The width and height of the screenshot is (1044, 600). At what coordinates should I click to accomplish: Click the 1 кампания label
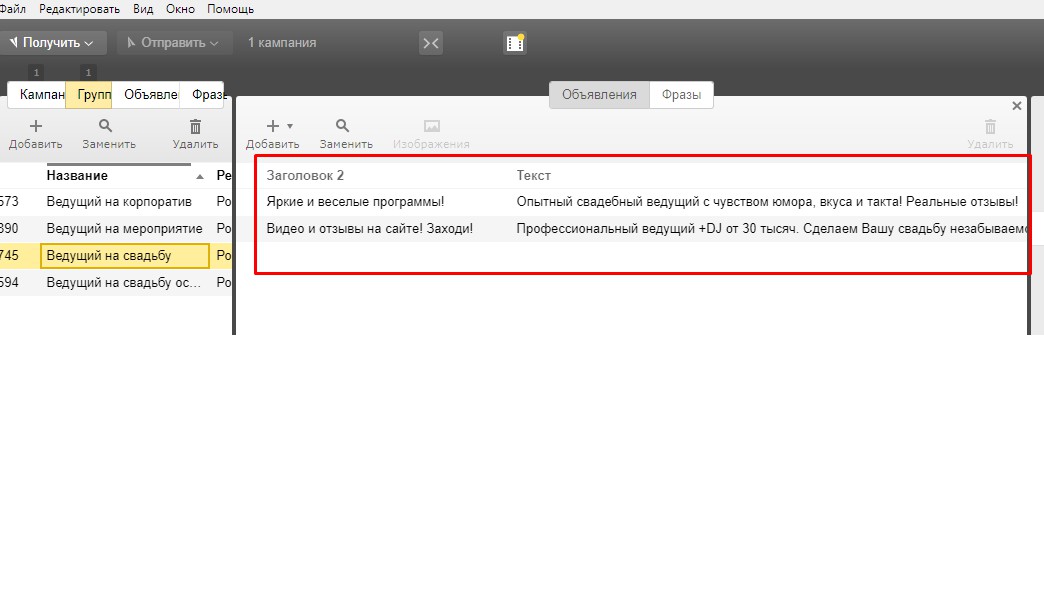(x=282, y=43)
